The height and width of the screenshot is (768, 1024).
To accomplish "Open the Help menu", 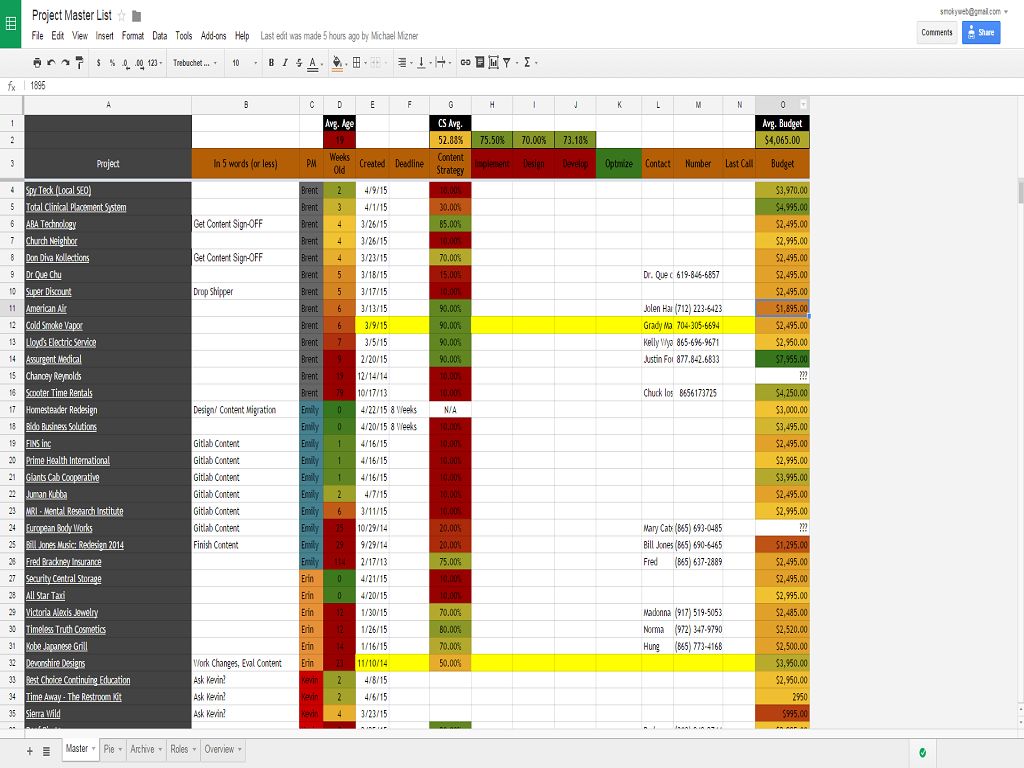I will tap(242, 36).
